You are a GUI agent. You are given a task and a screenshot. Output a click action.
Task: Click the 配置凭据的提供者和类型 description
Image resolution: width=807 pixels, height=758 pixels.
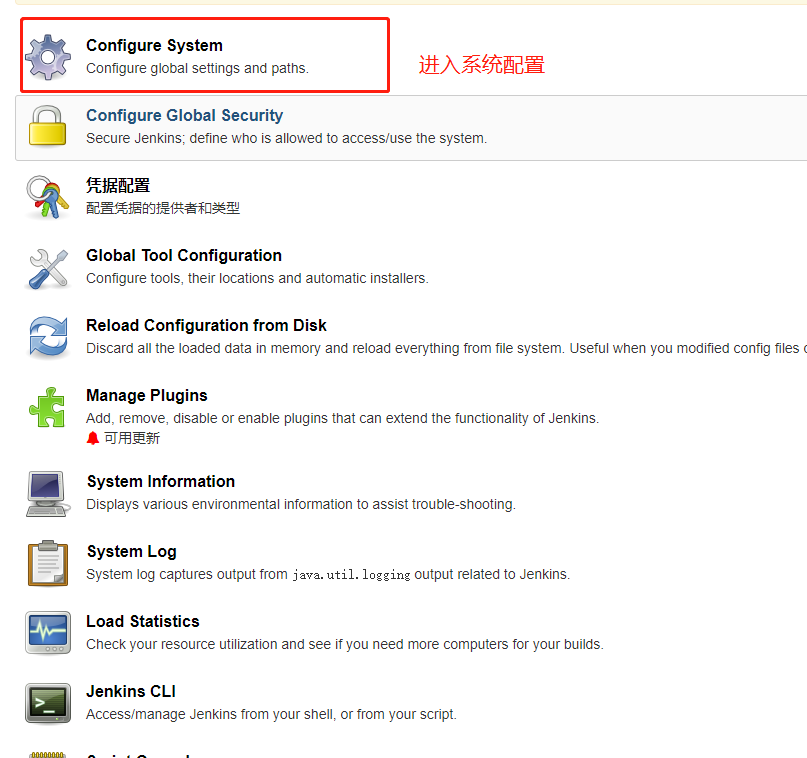point(163,208)
